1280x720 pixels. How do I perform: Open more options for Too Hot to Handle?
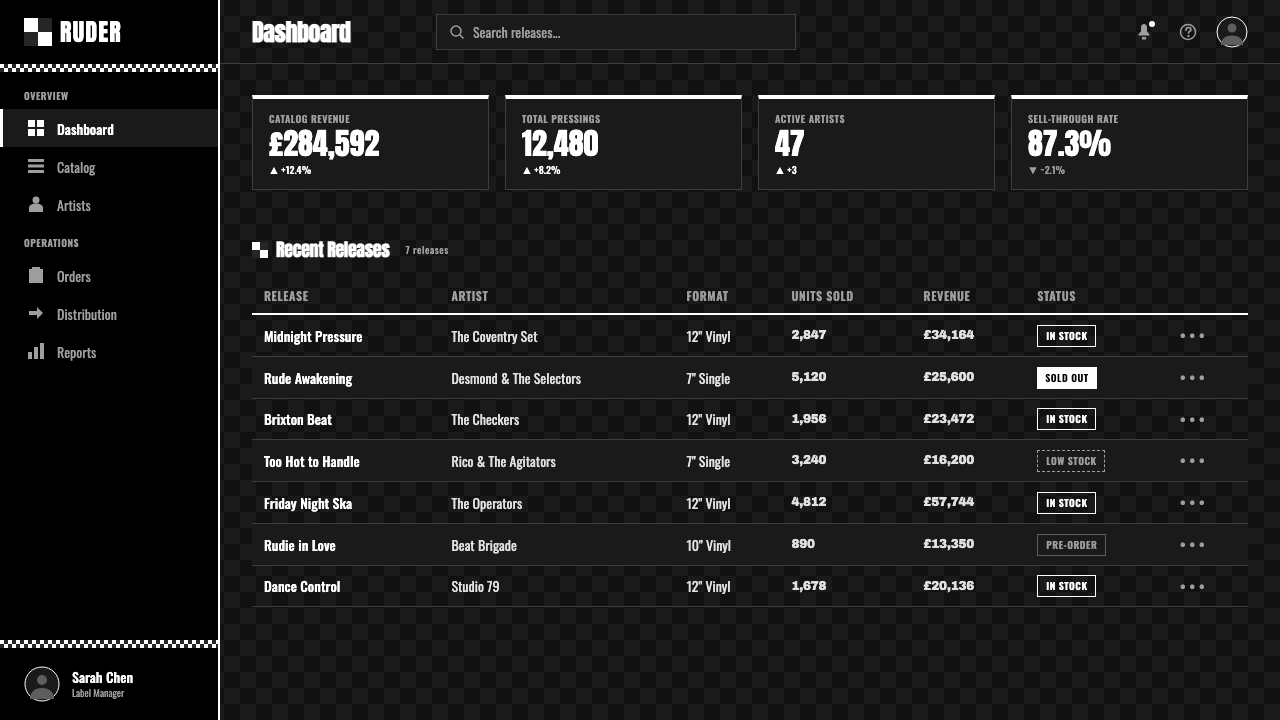1192,461
